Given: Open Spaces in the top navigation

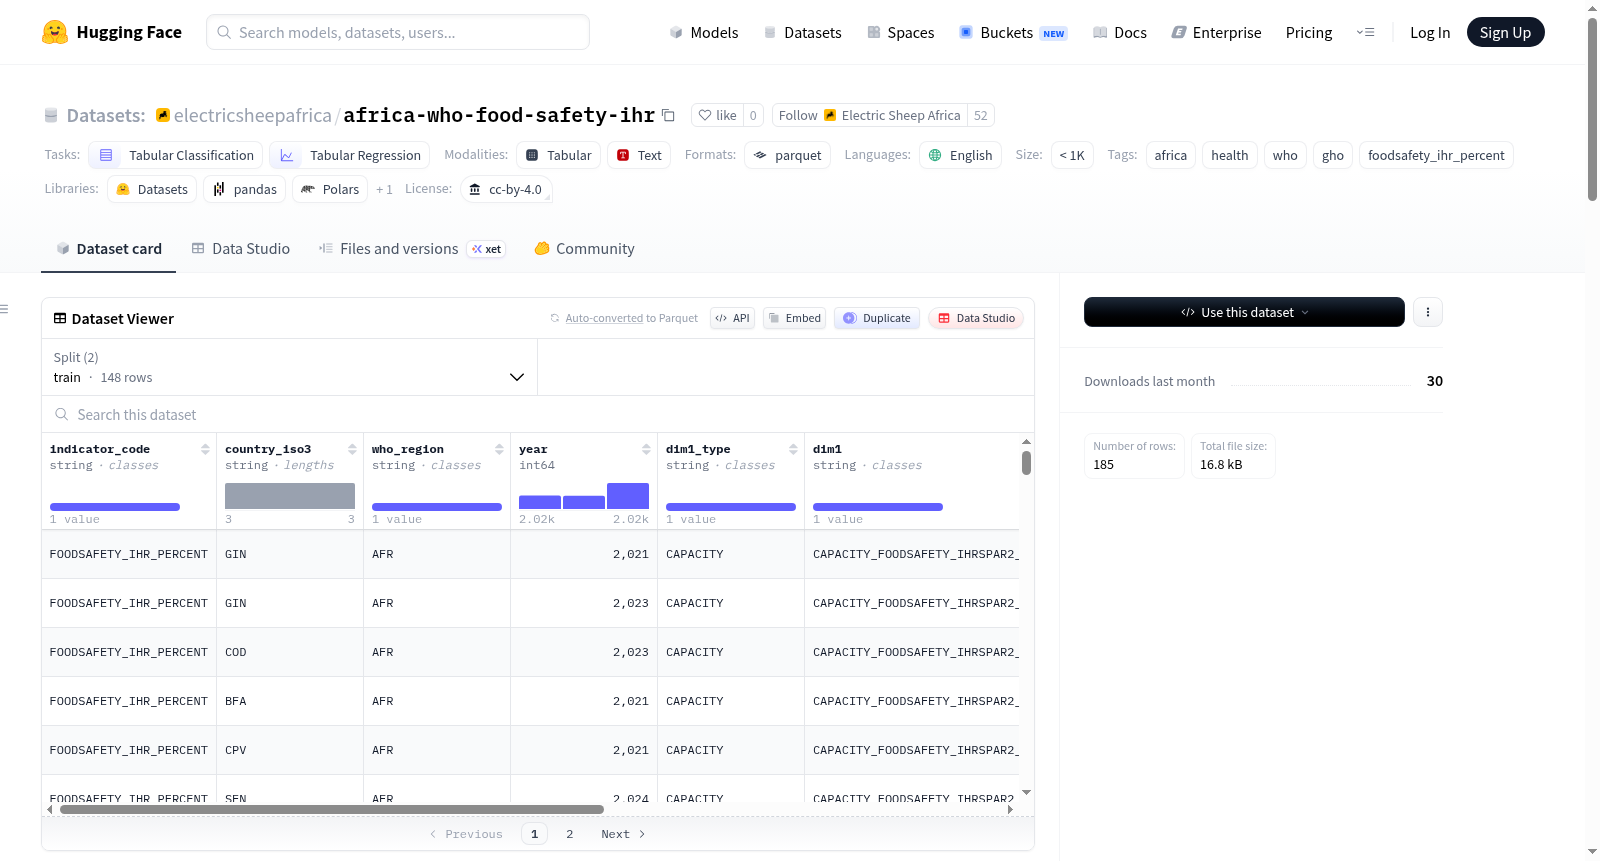Looking at the screenshot, I should click(900, 32).
